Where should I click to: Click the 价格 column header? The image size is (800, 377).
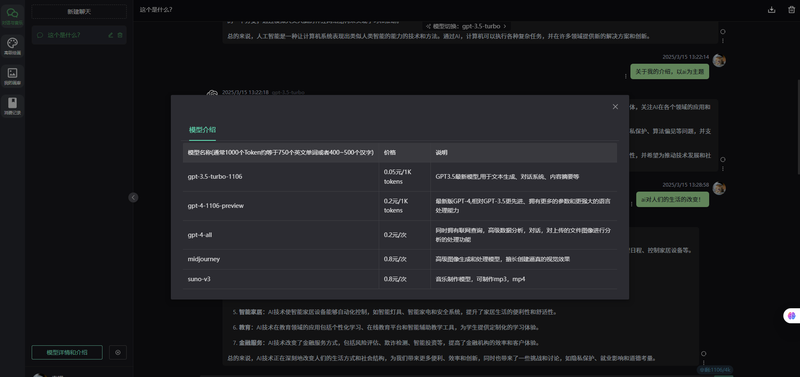405,153
